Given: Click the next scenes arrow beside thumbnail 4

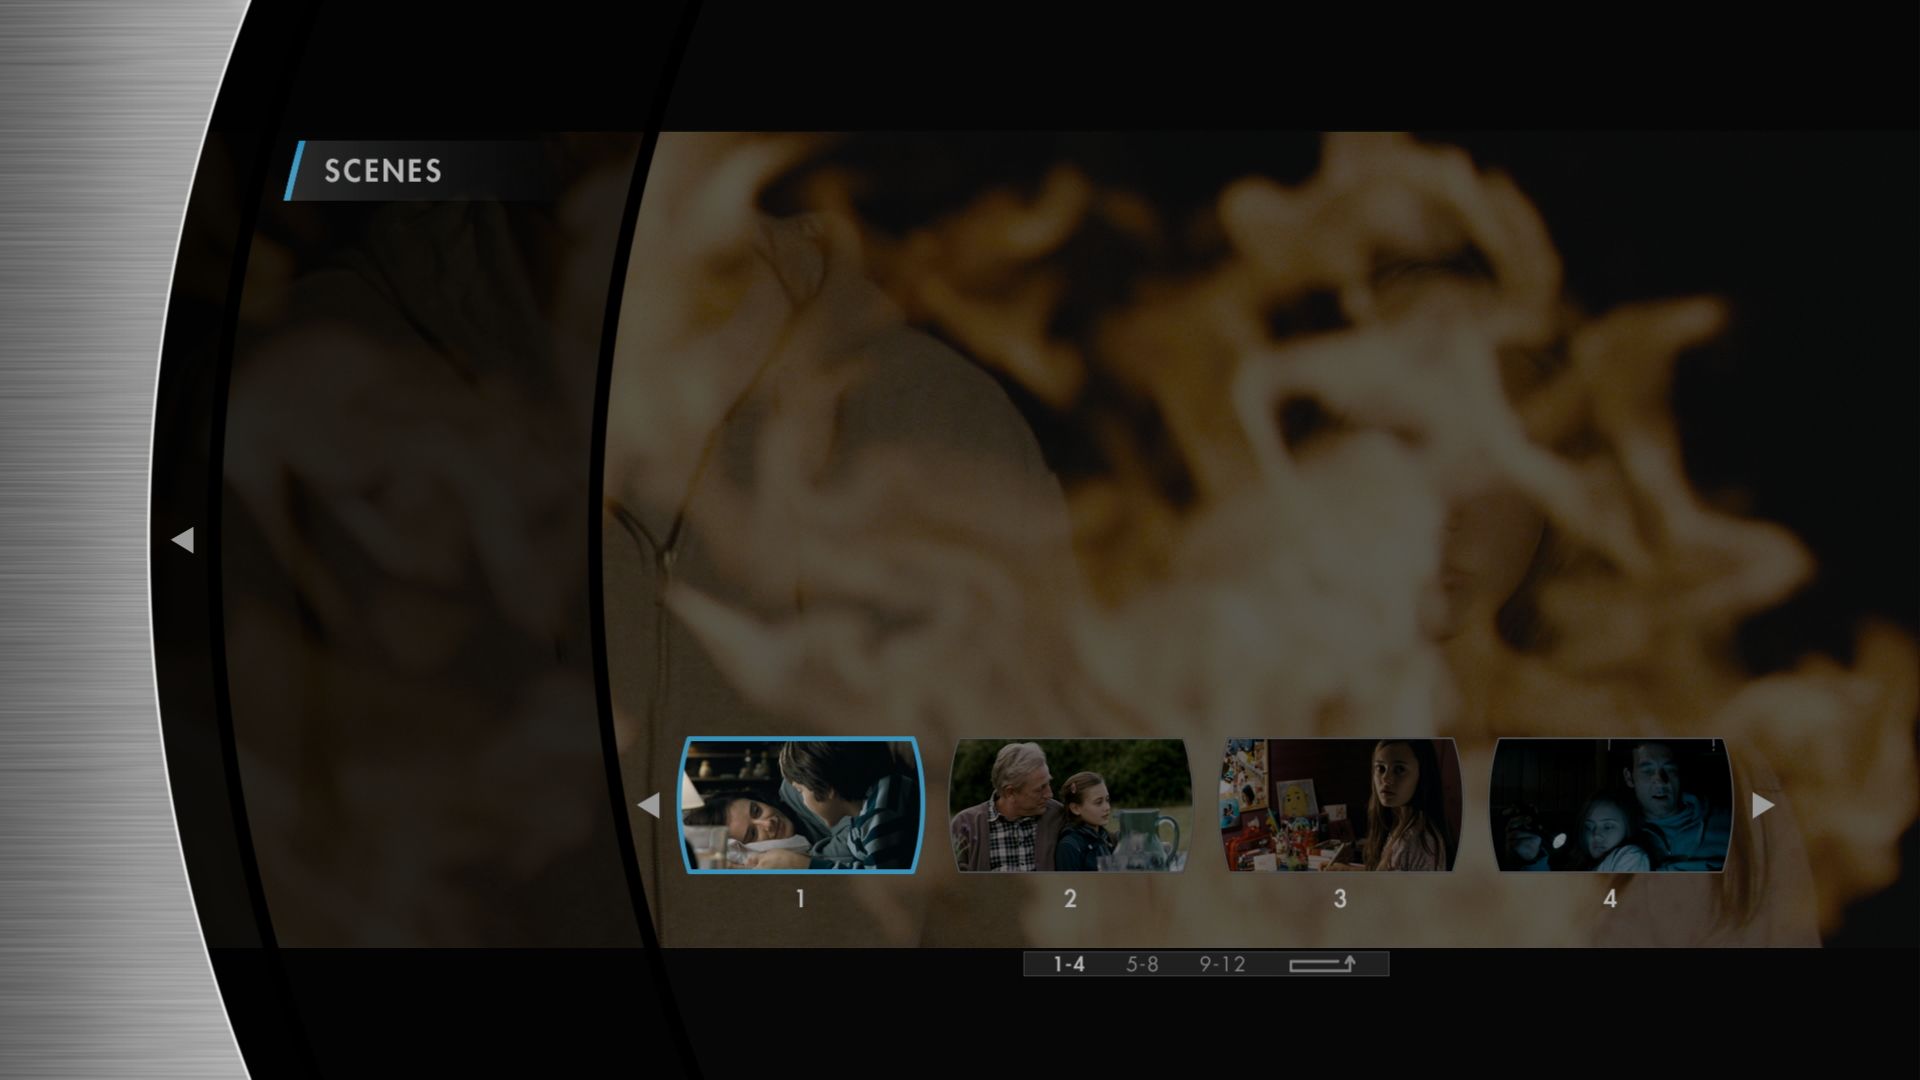Looking at the screenshot, I should click(1763, 805).
